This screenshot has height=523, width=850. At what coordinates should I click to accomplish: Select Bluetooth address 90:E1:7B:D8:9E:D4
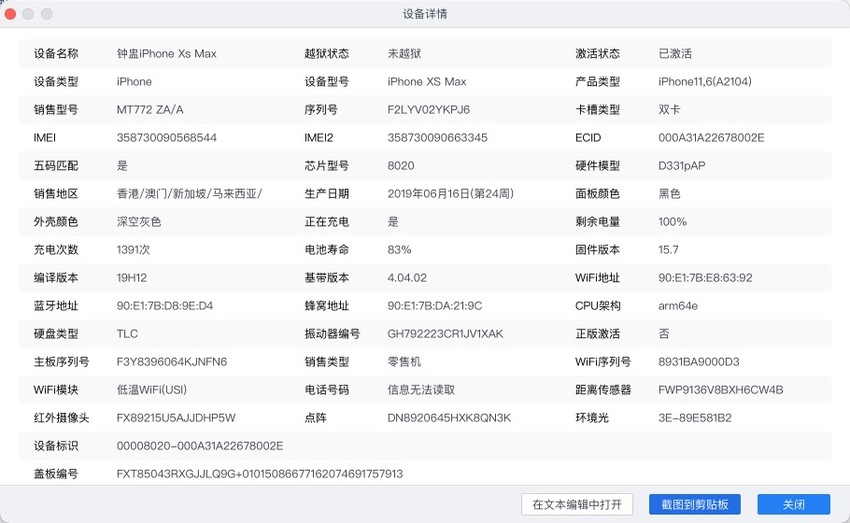[165, 306]
